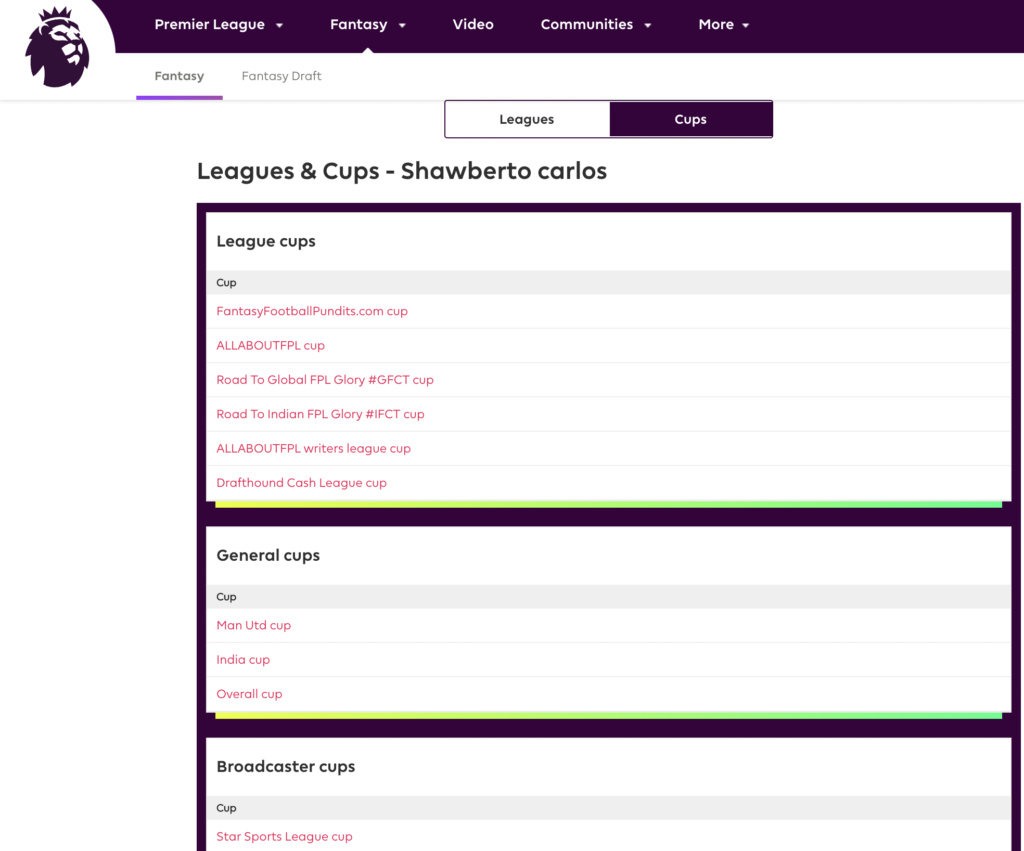Viewport: 1024px width, 851px height.
Task: Open the Fantasy dropdown in the navbar
Action: [368, 25]
